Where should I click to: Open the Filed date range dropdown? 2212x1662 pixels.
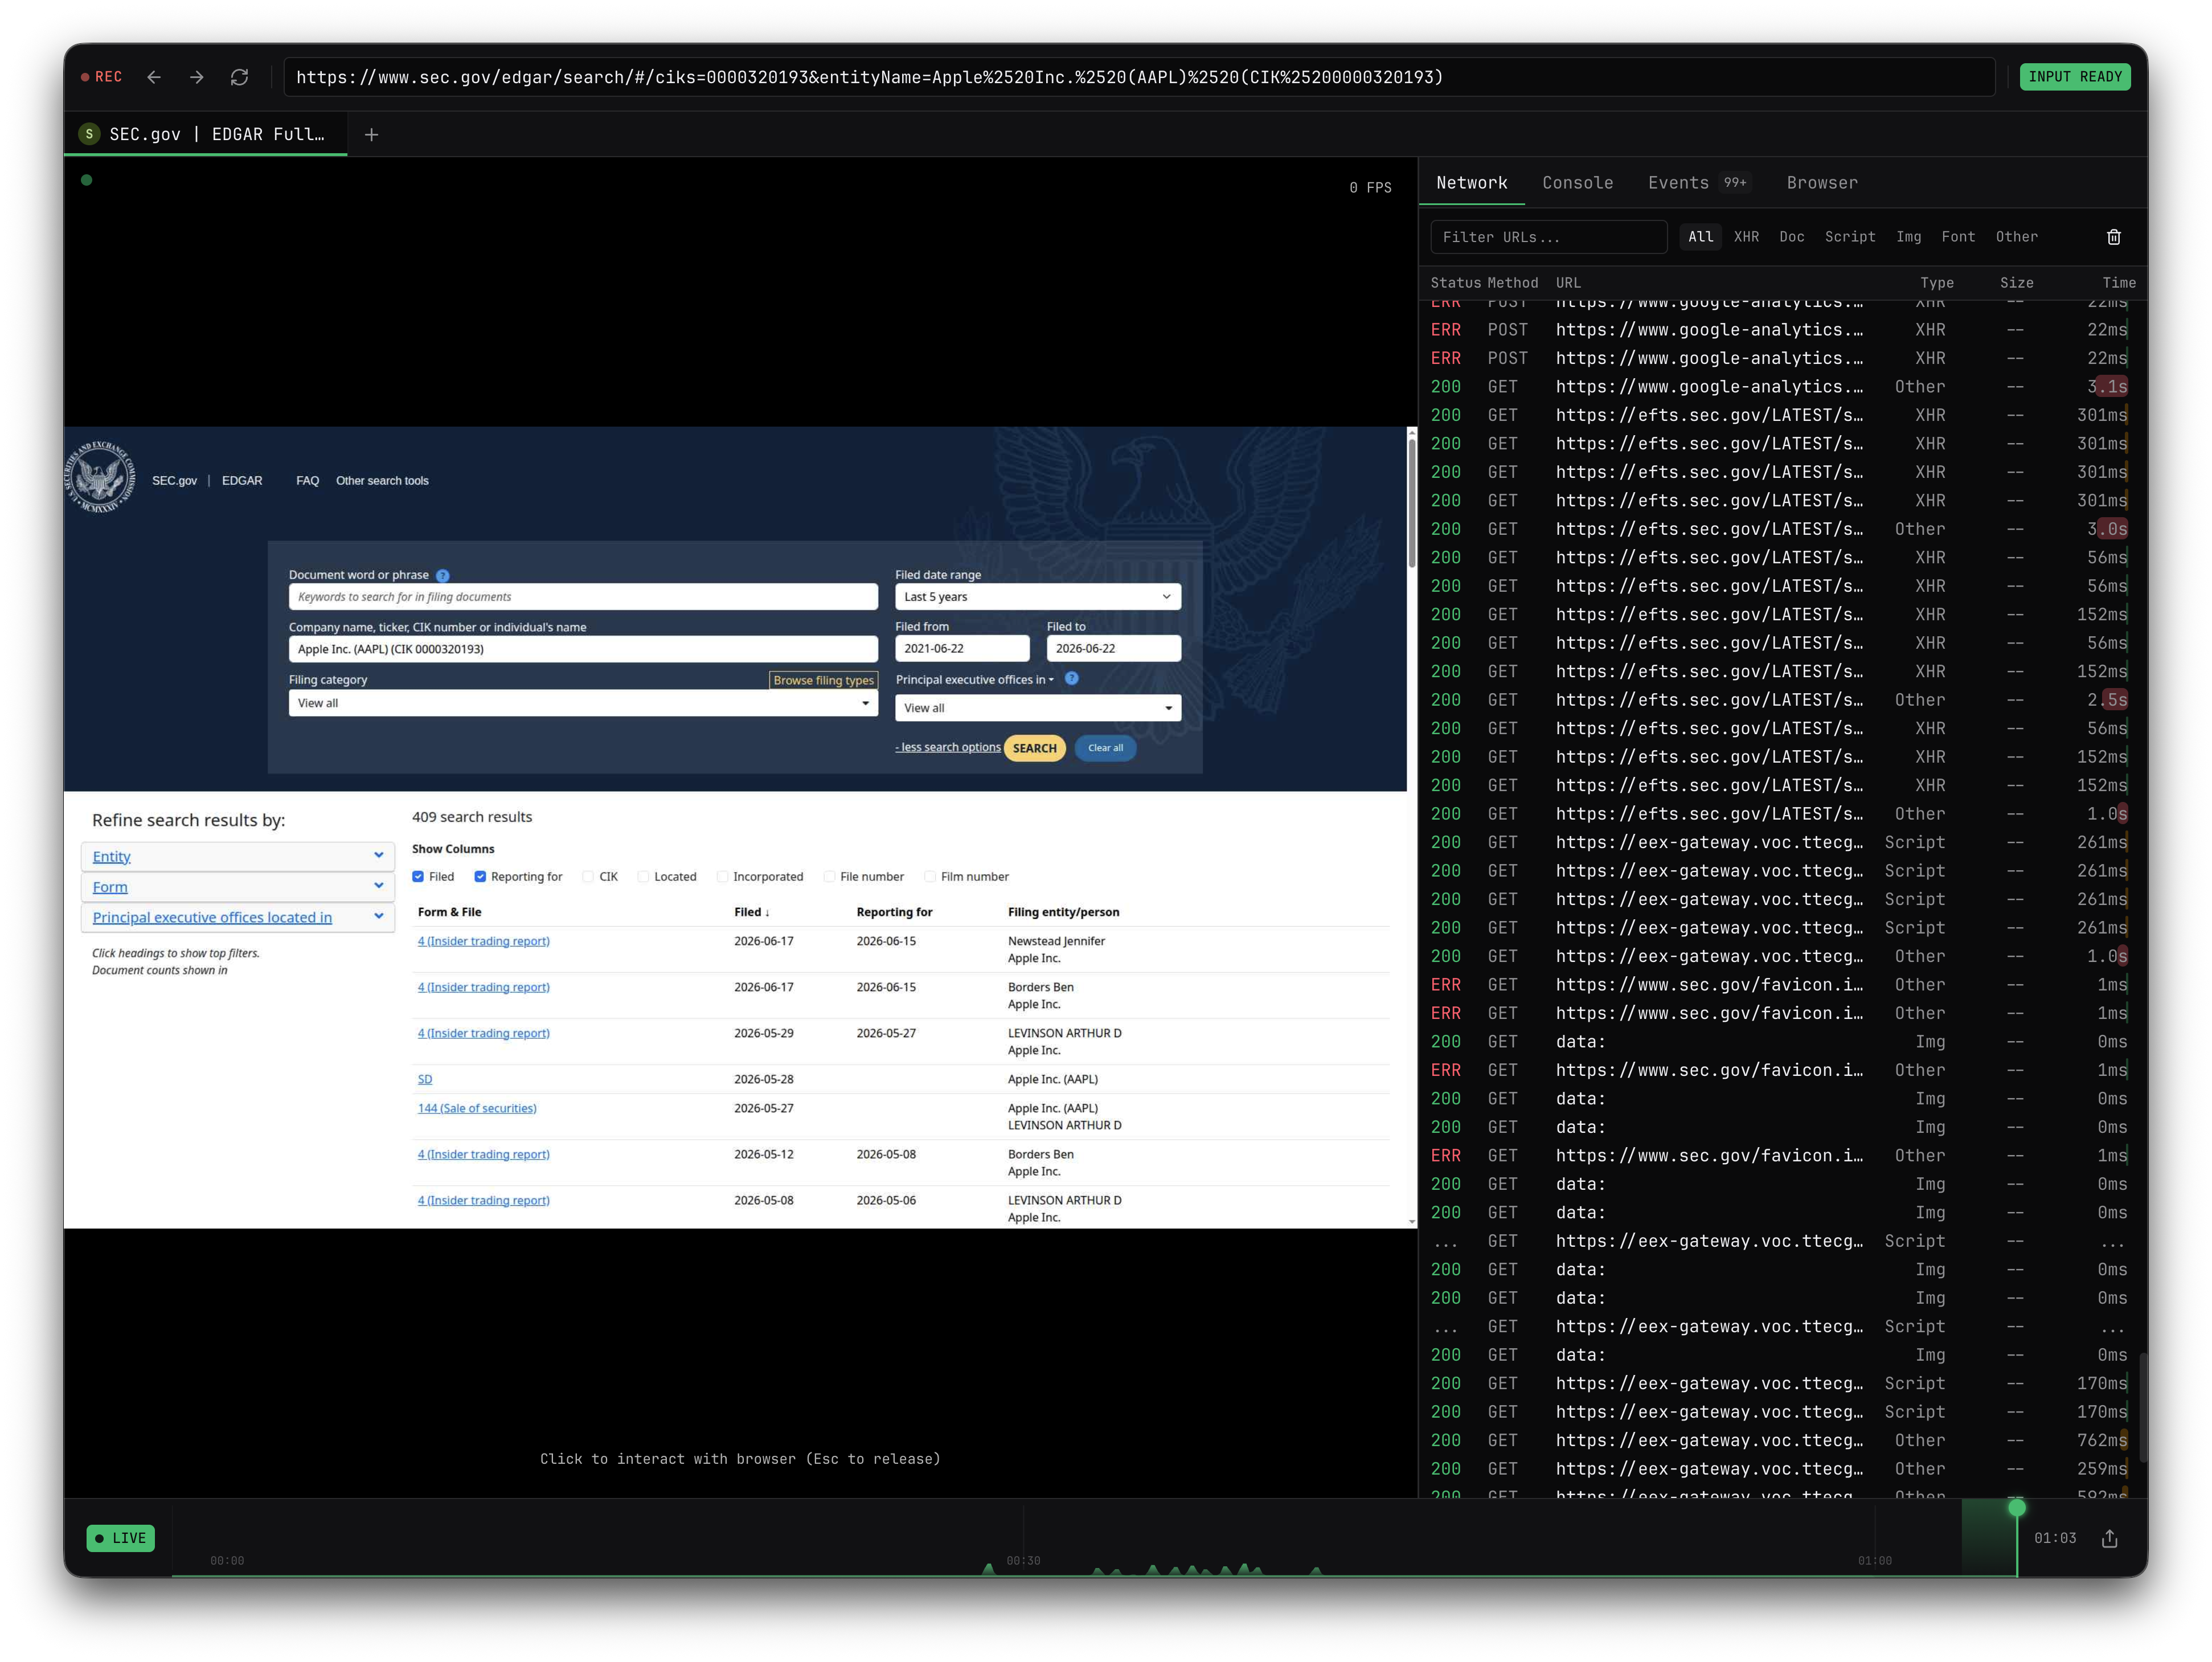click(x=1037, y=597)
